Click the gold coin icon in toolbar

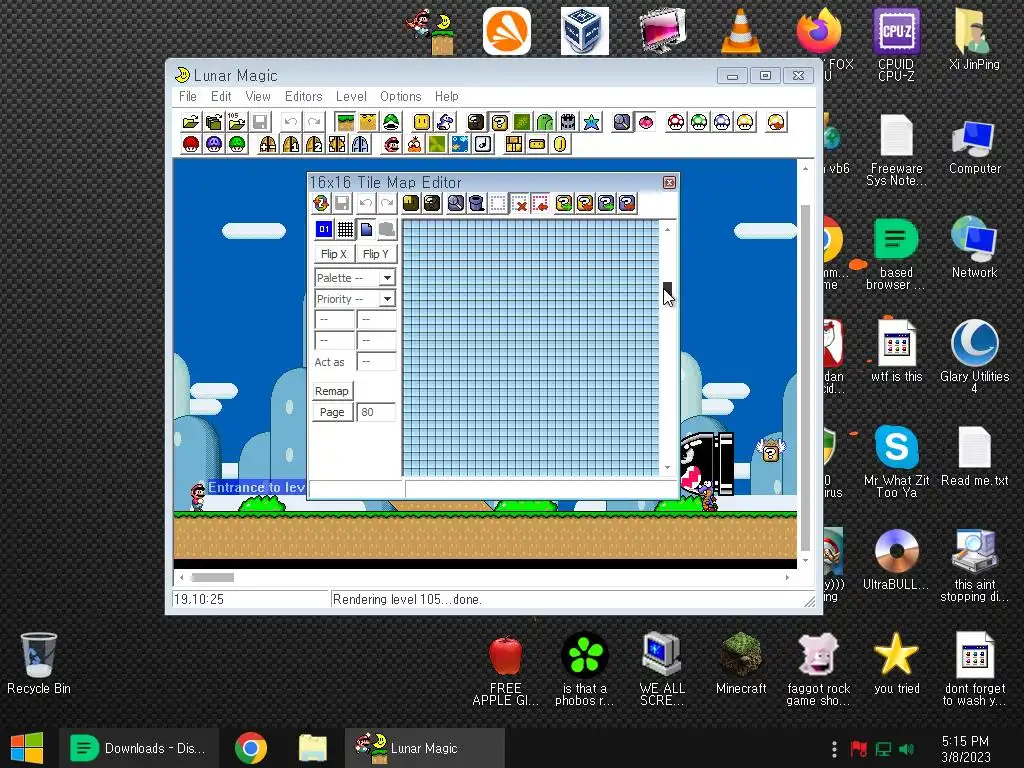point(560,144)
